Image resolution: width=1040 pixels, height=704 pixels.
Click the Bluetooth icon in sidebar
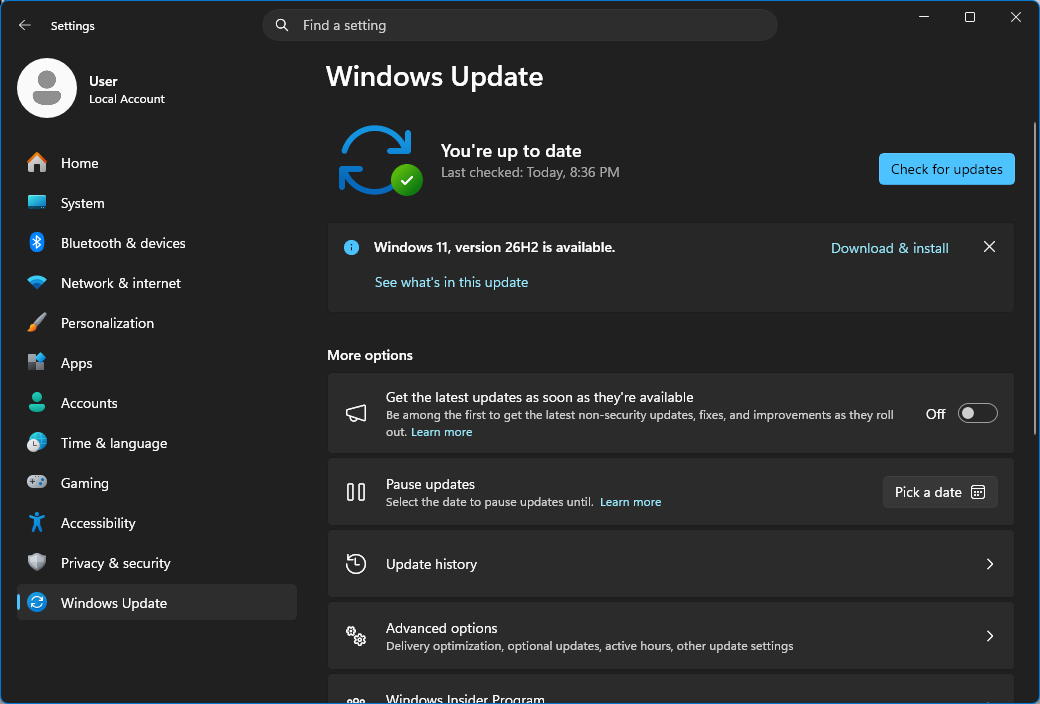tap(37, 243)
